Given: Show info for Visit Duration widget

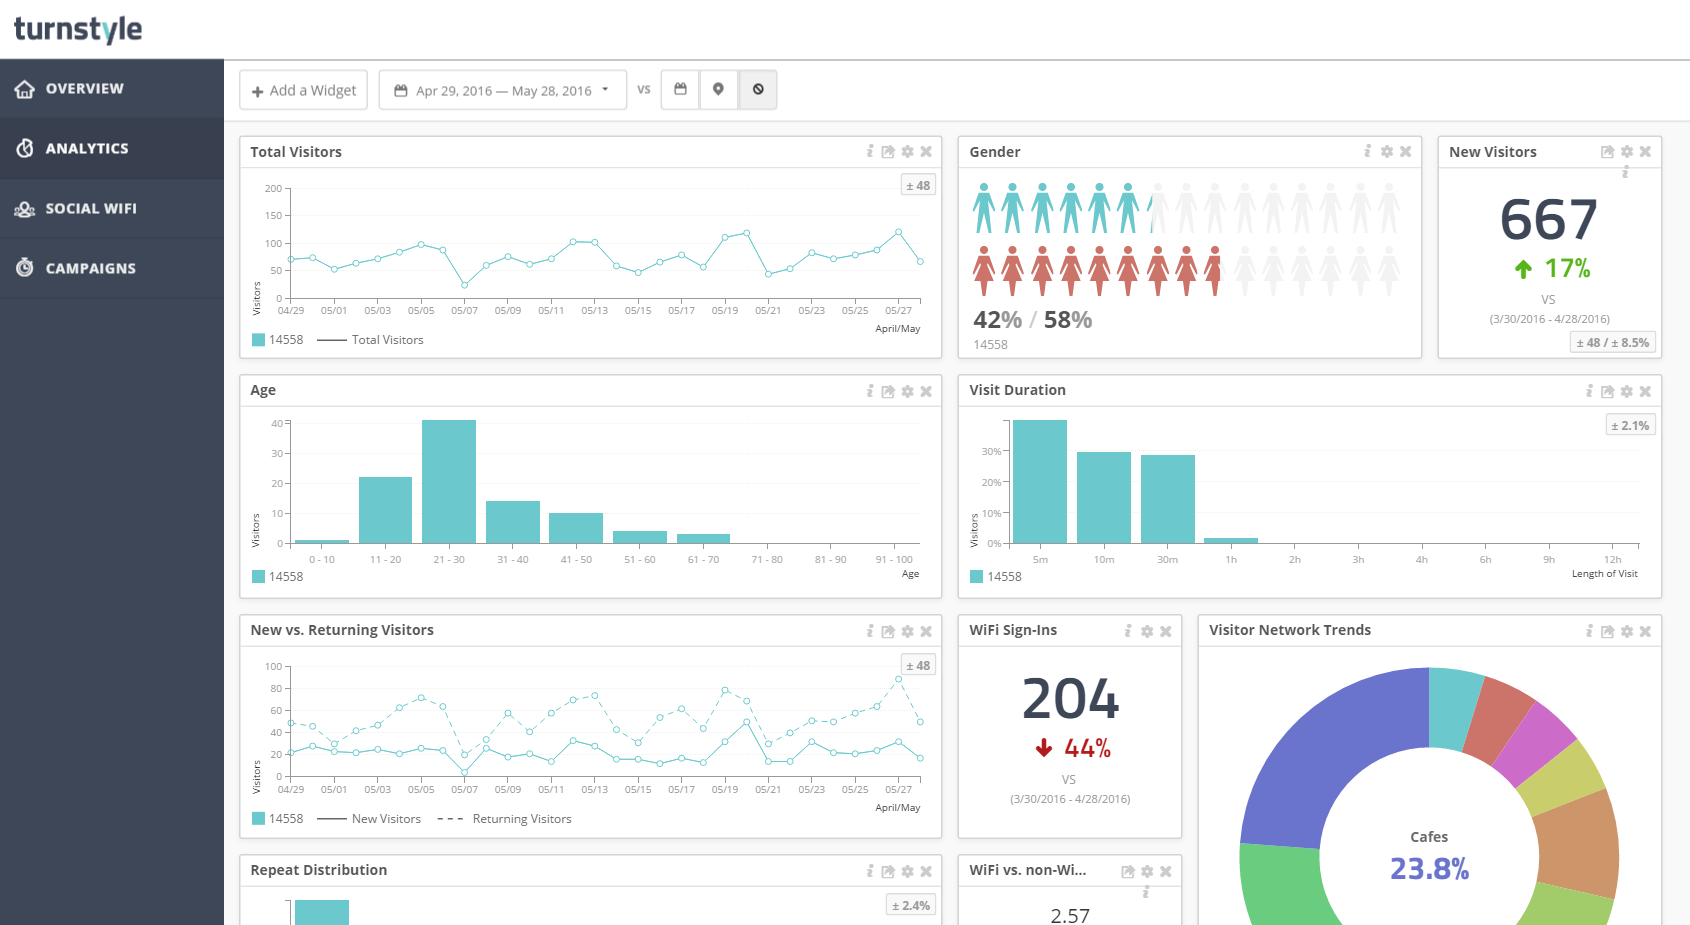Looking at the screenshot, I should click(1589, 391).
